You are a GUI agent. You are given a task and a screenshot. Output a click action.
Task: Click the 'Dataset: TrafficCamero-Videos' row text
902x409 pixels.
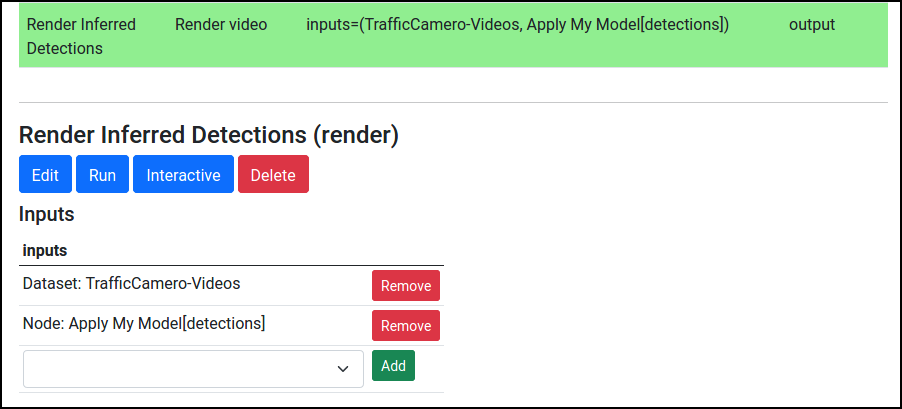(132, 284)
